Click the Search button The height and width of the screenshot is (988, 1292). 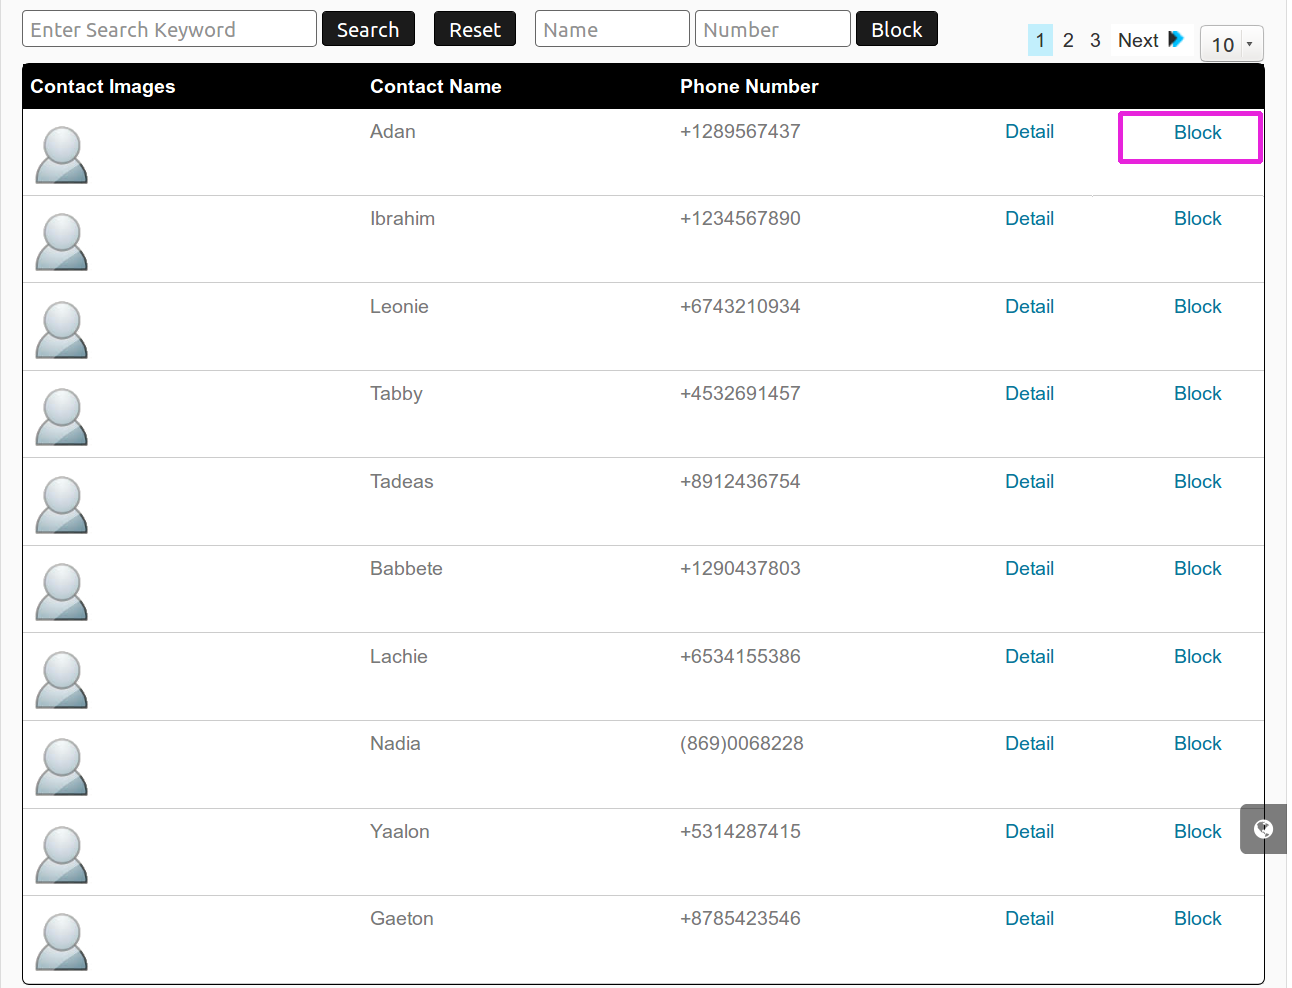click(368, 30)
